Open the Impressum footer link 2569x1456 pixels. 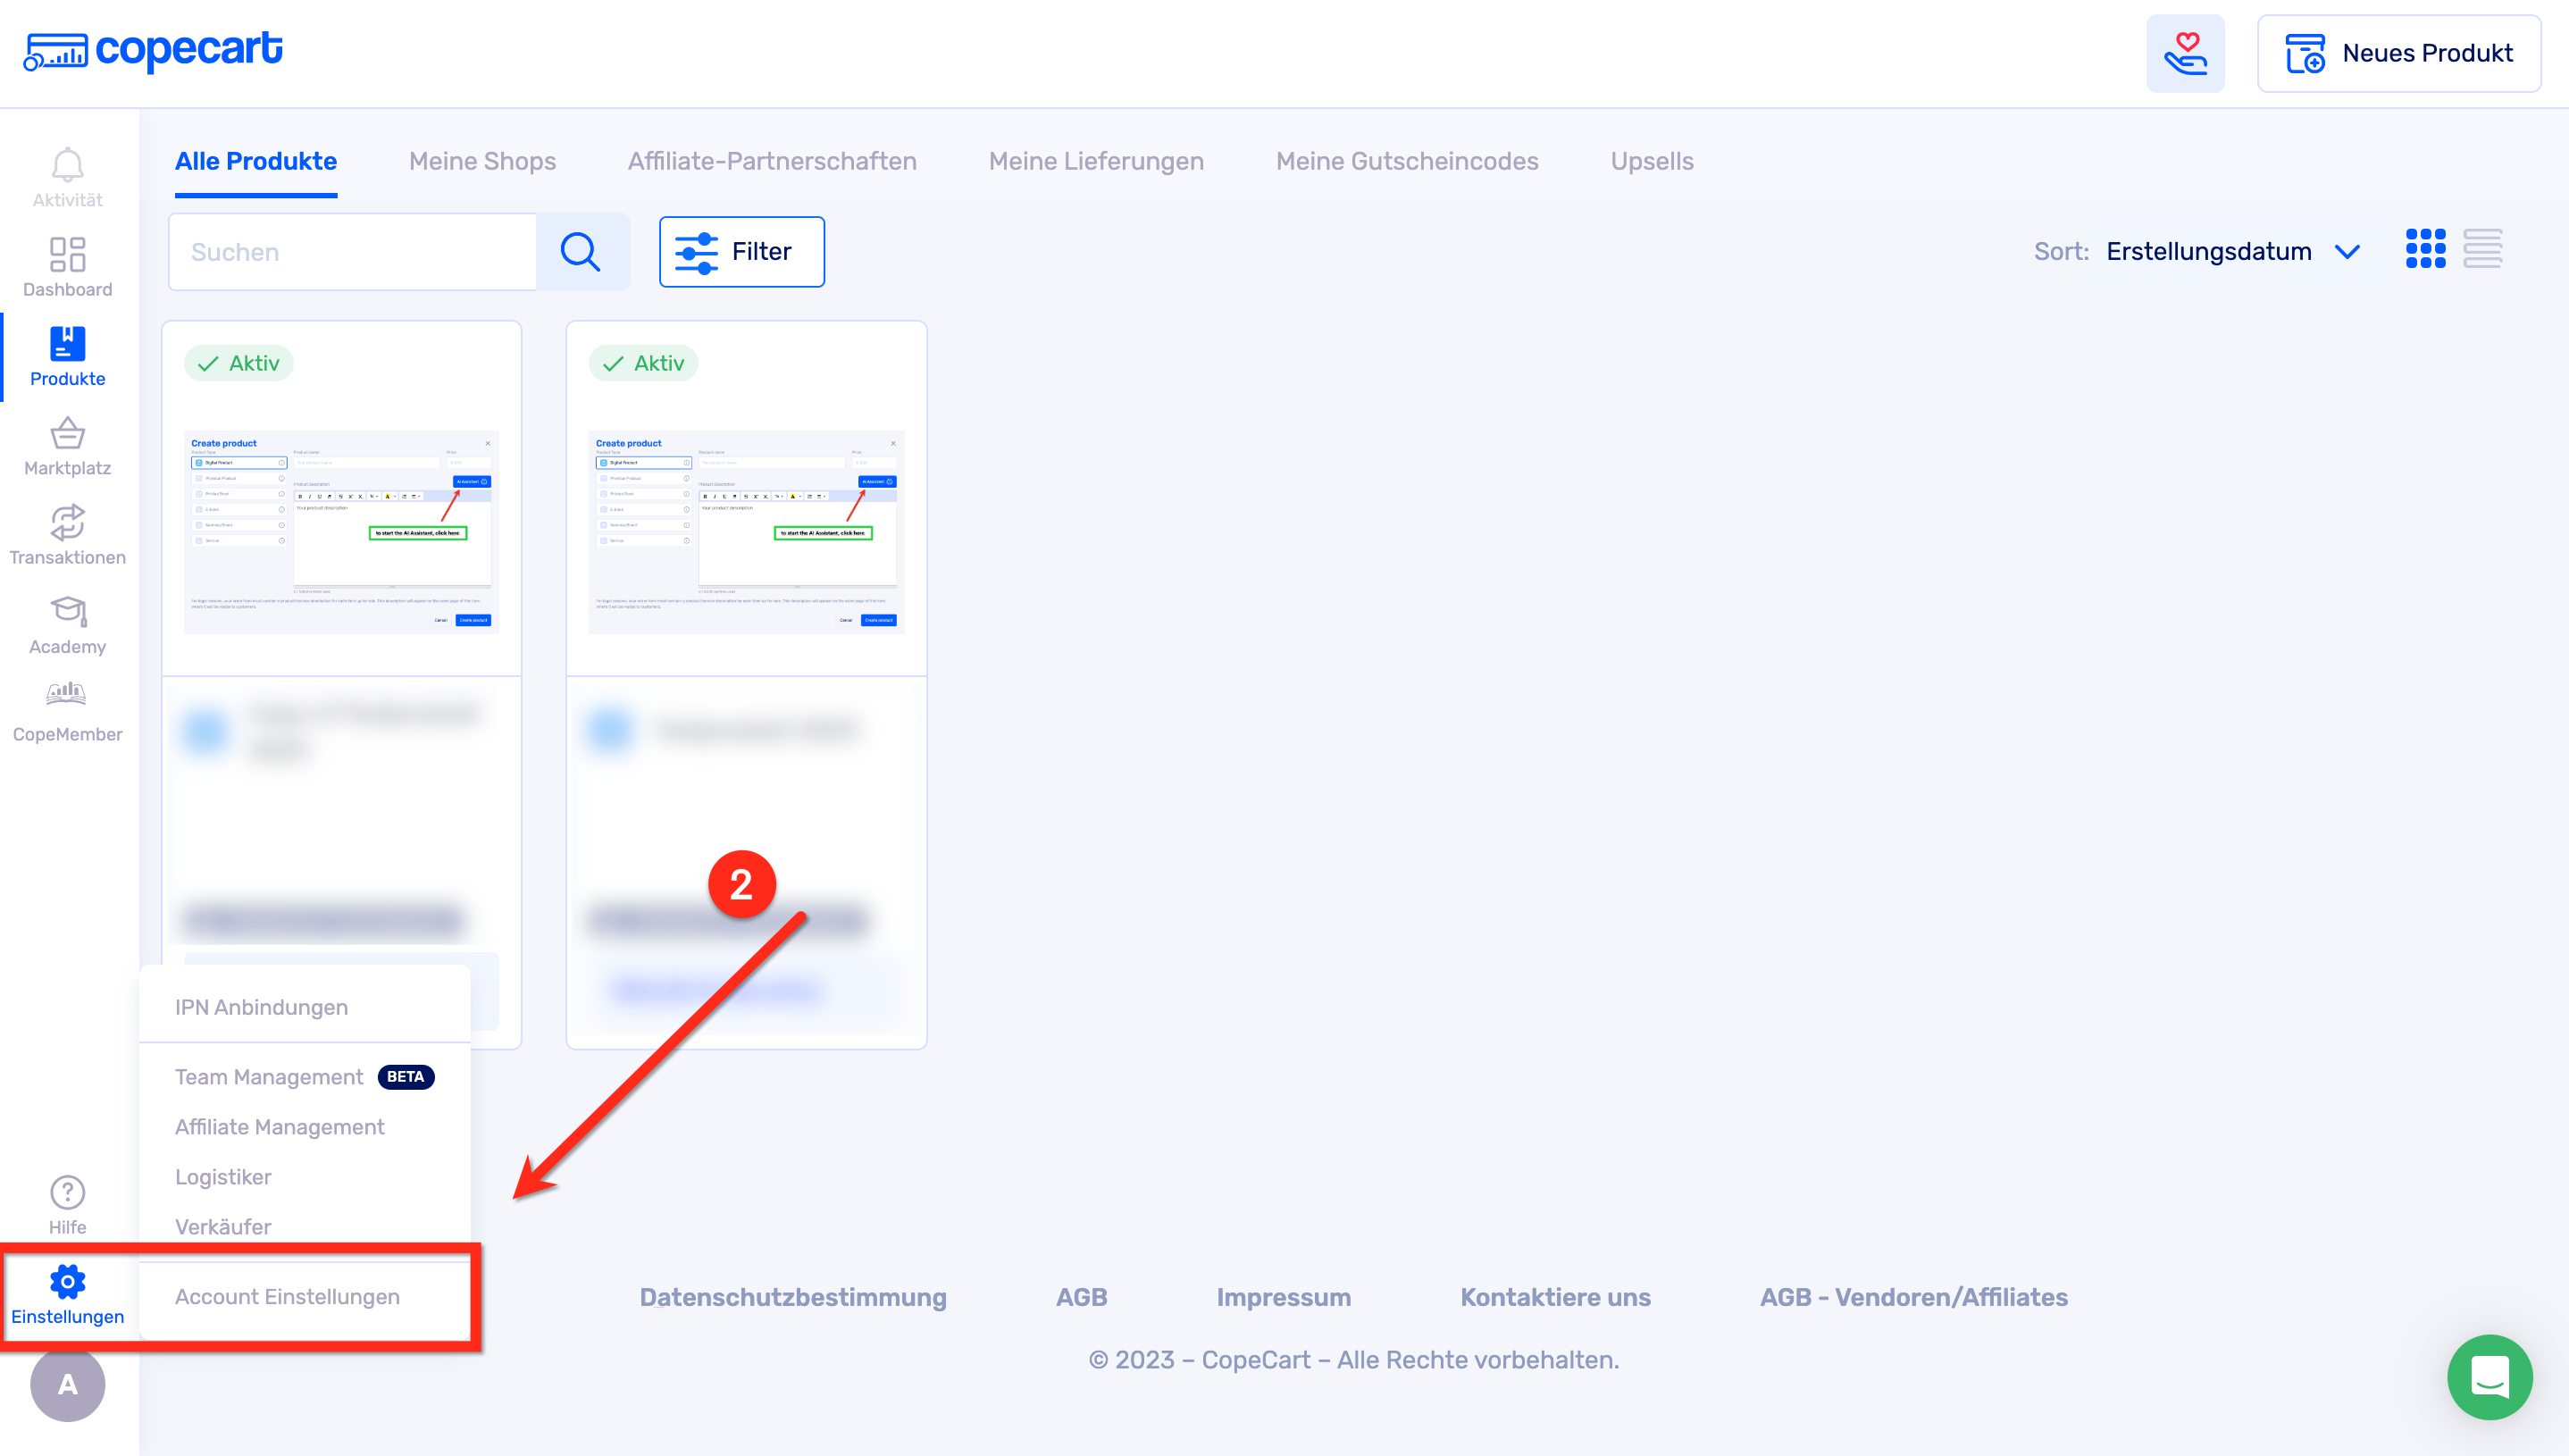pyautogui.click(x=1283, y=1297)
